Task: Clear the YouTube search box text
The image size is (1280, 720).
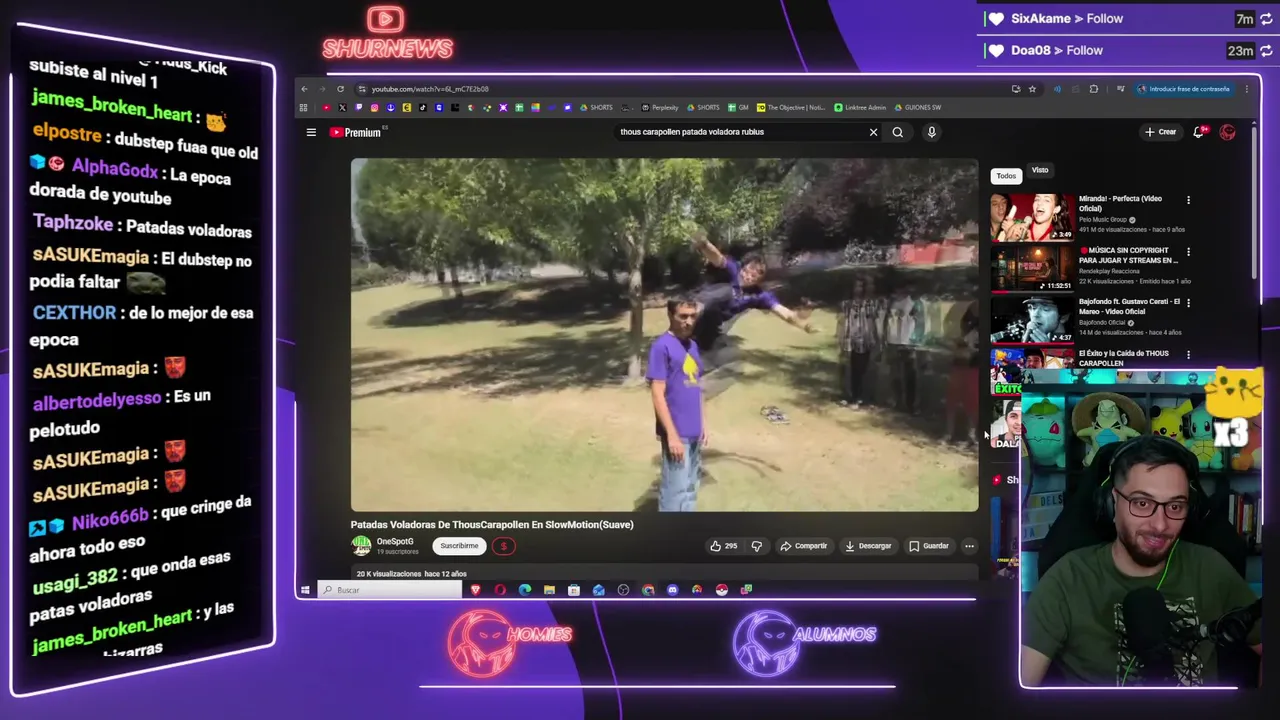Action: point(873,132)
